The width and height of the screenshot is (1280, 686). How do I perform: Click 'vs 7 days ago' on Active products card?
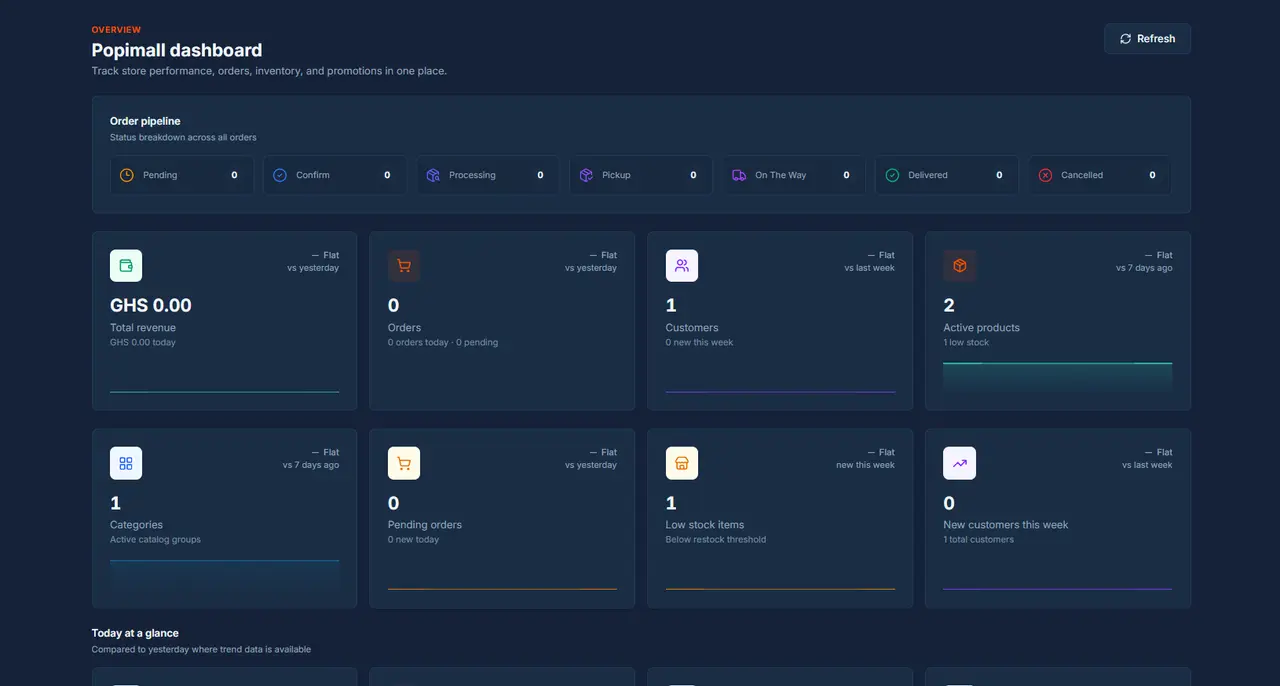(1144, 268)
